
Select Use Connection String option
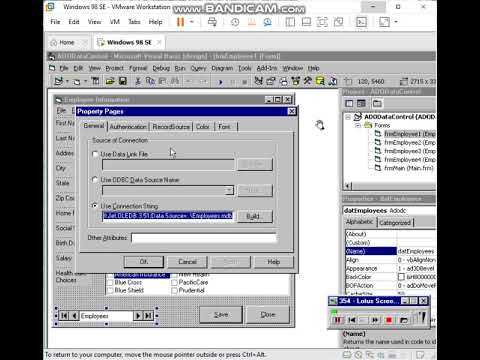pyautogui.click(x=95, y=205)
